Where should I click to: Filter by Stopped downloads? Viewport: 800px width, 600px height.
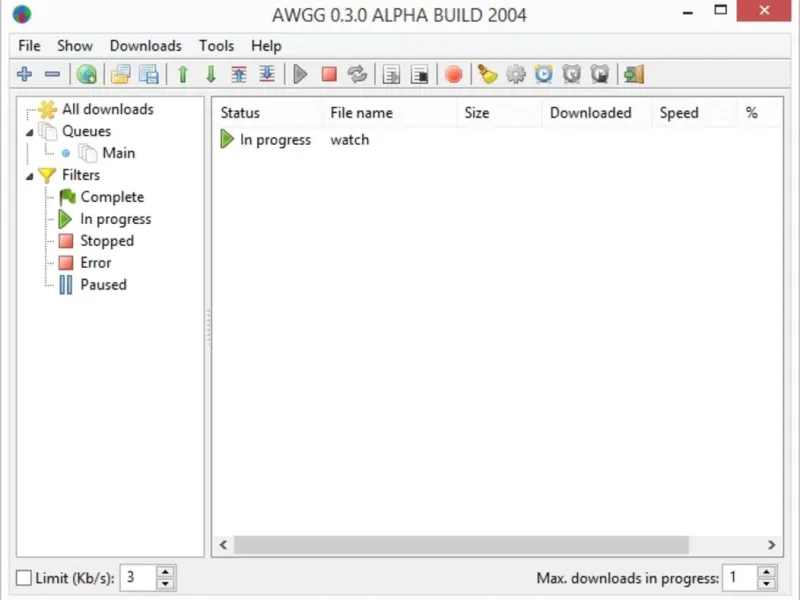click(107, 241)
